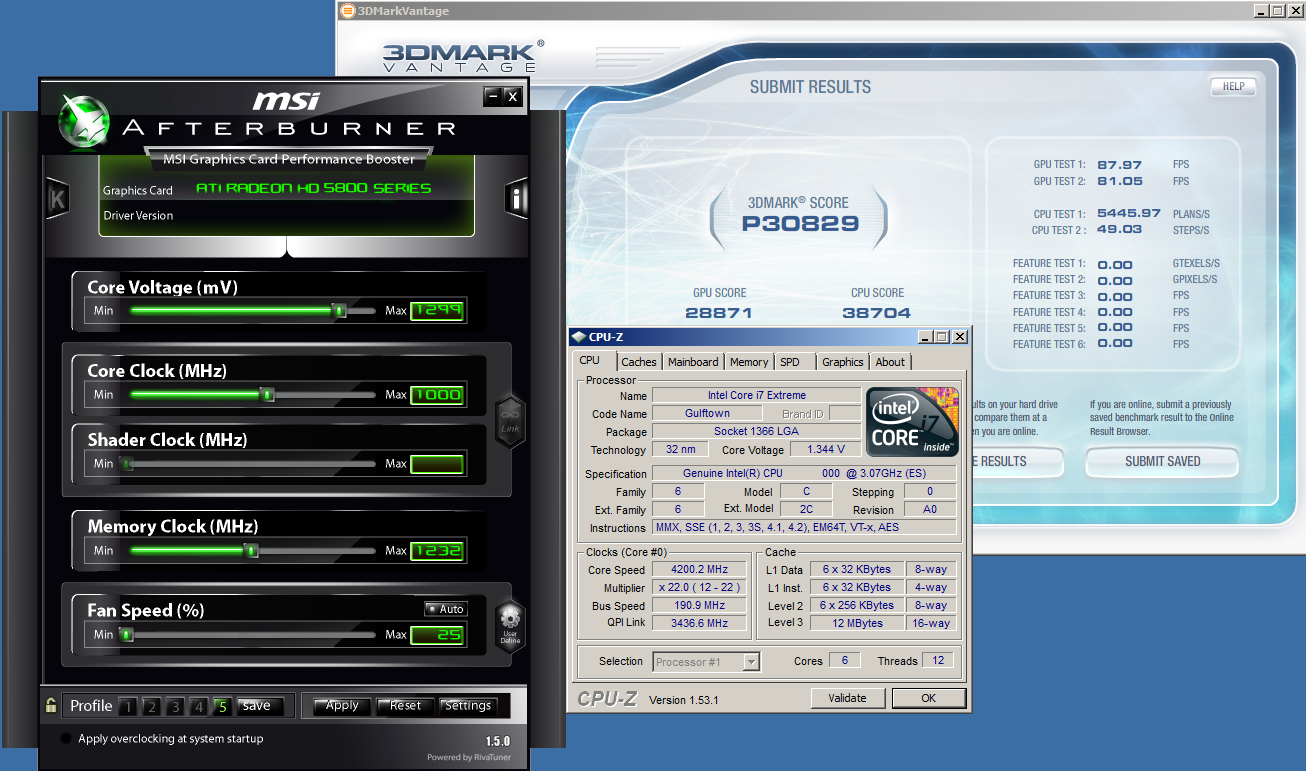1306x771 pixels.
Task: Select profile slot 1
Action: (x=127, y=707)
